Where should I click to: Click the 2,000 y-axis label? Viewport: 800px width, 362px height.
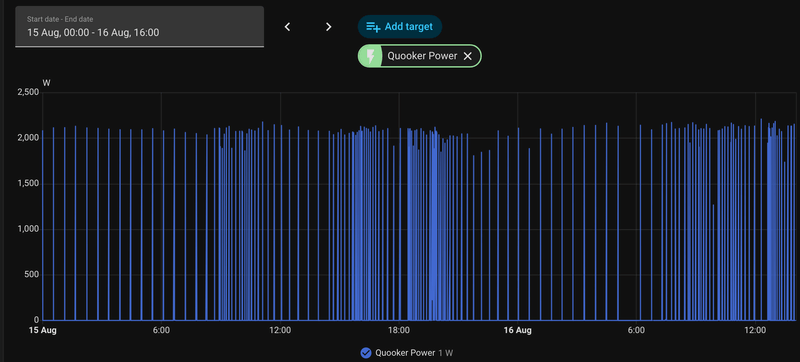(28, 138)
